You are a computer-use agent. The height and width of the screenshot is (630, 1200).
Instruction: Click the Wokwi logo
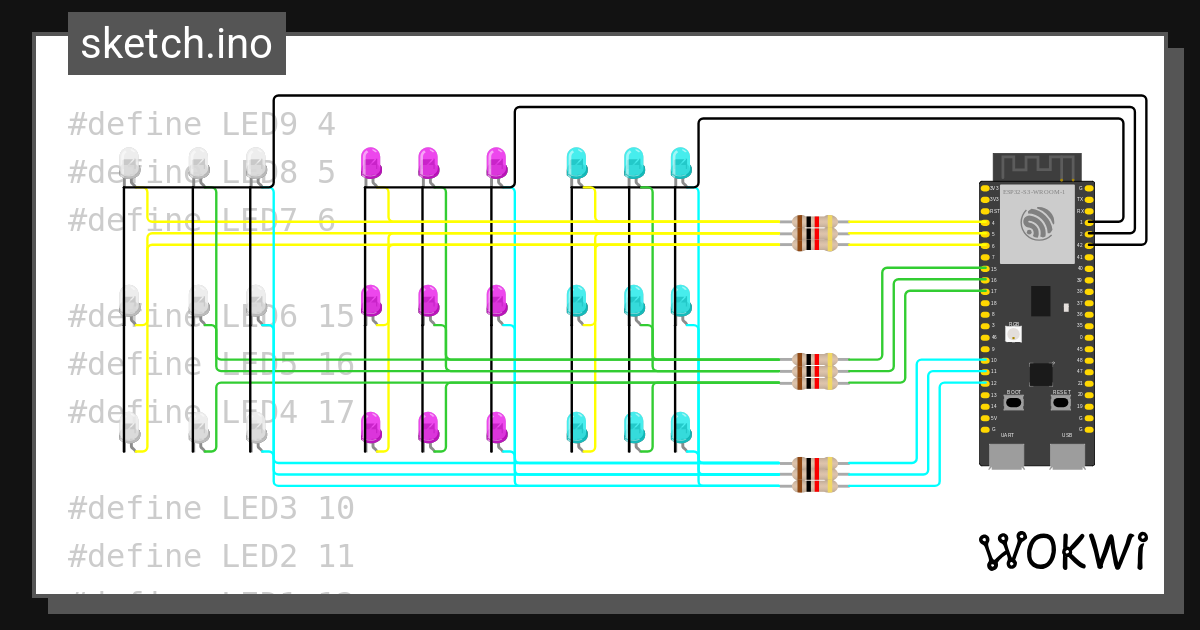tap(1063, 551)
